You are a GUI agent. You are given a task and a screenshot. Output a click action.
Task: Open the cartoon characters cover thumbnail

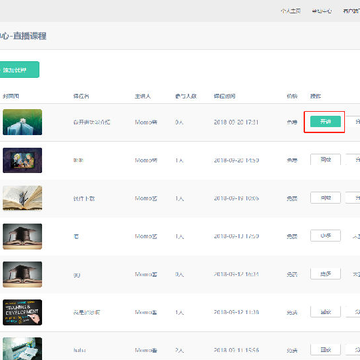22,160
